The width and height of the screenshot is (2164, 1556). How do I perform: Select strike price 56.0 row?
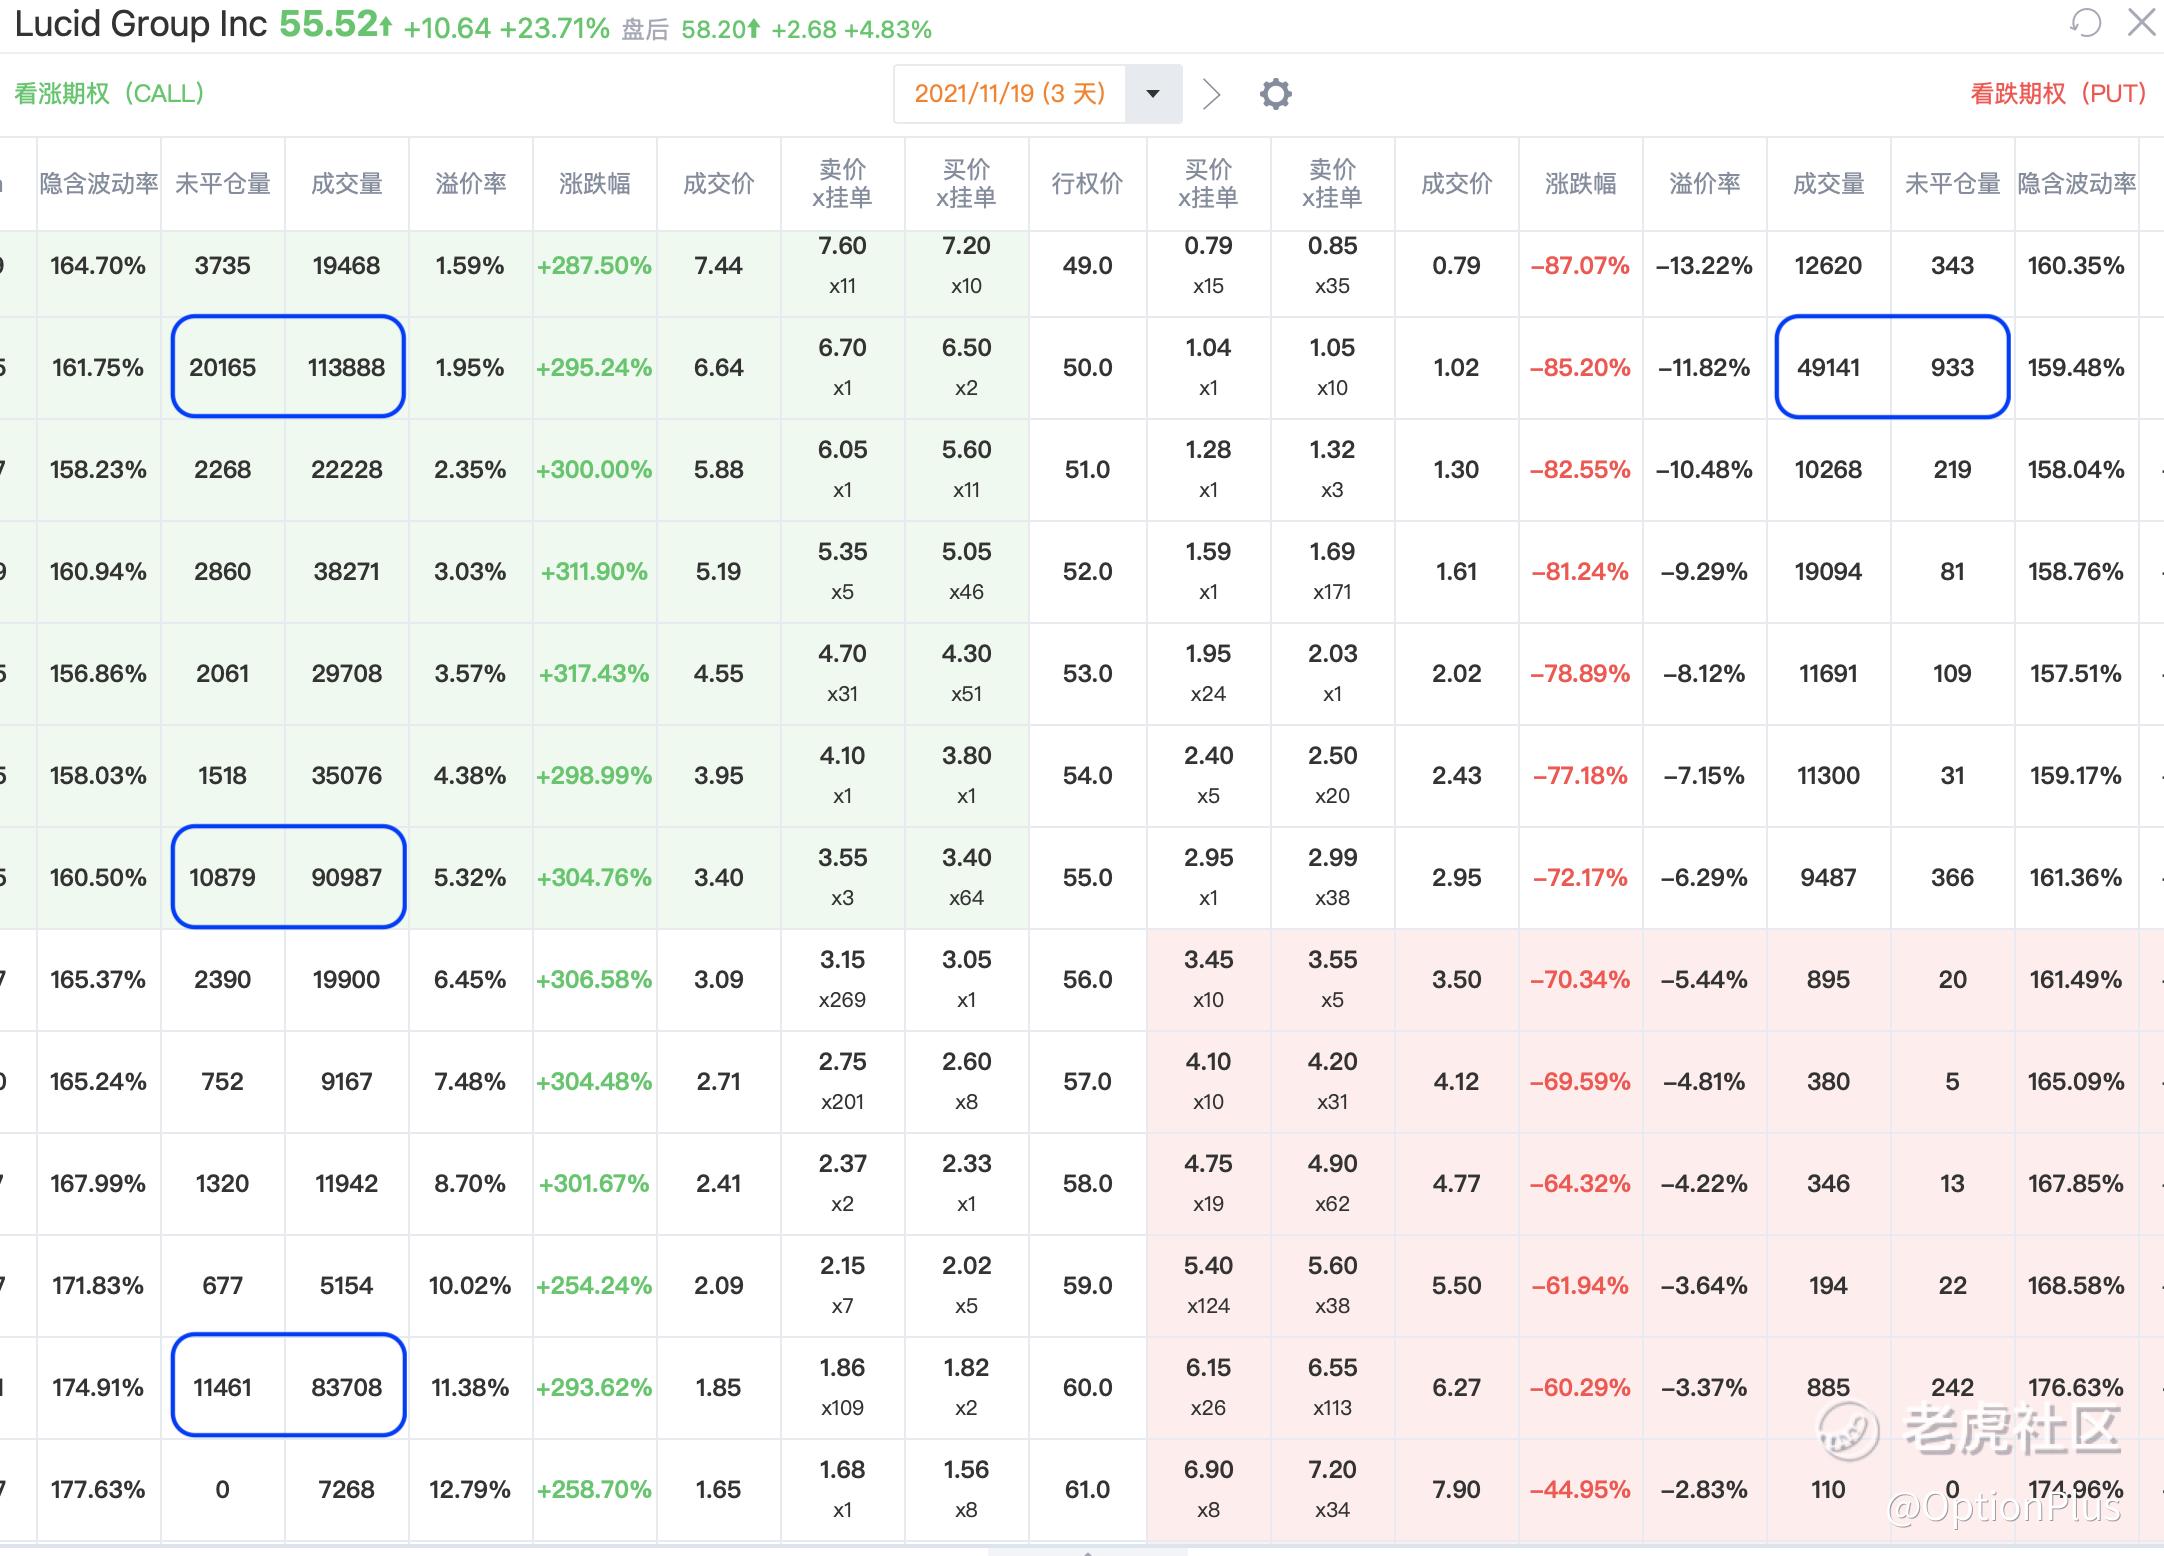pyautogui.click(x=1087, y=980)
